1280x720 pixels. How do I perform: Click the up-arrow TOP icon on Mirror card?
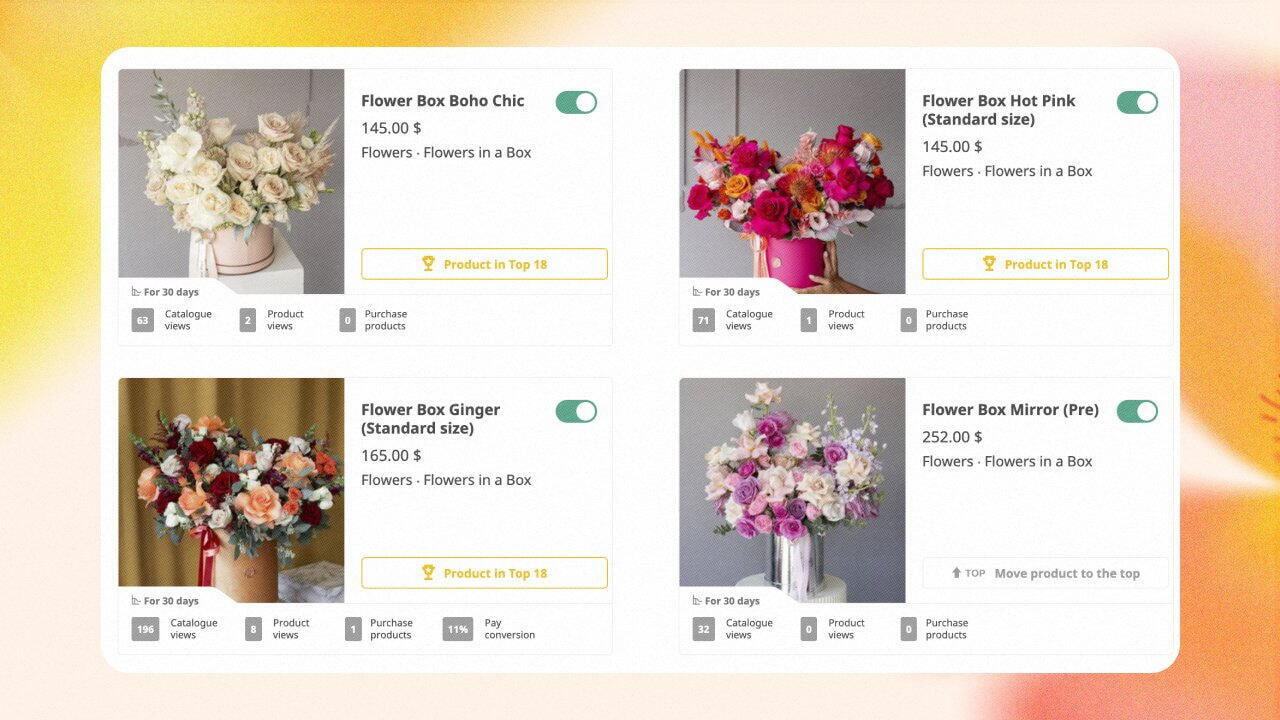pos(956,573)
